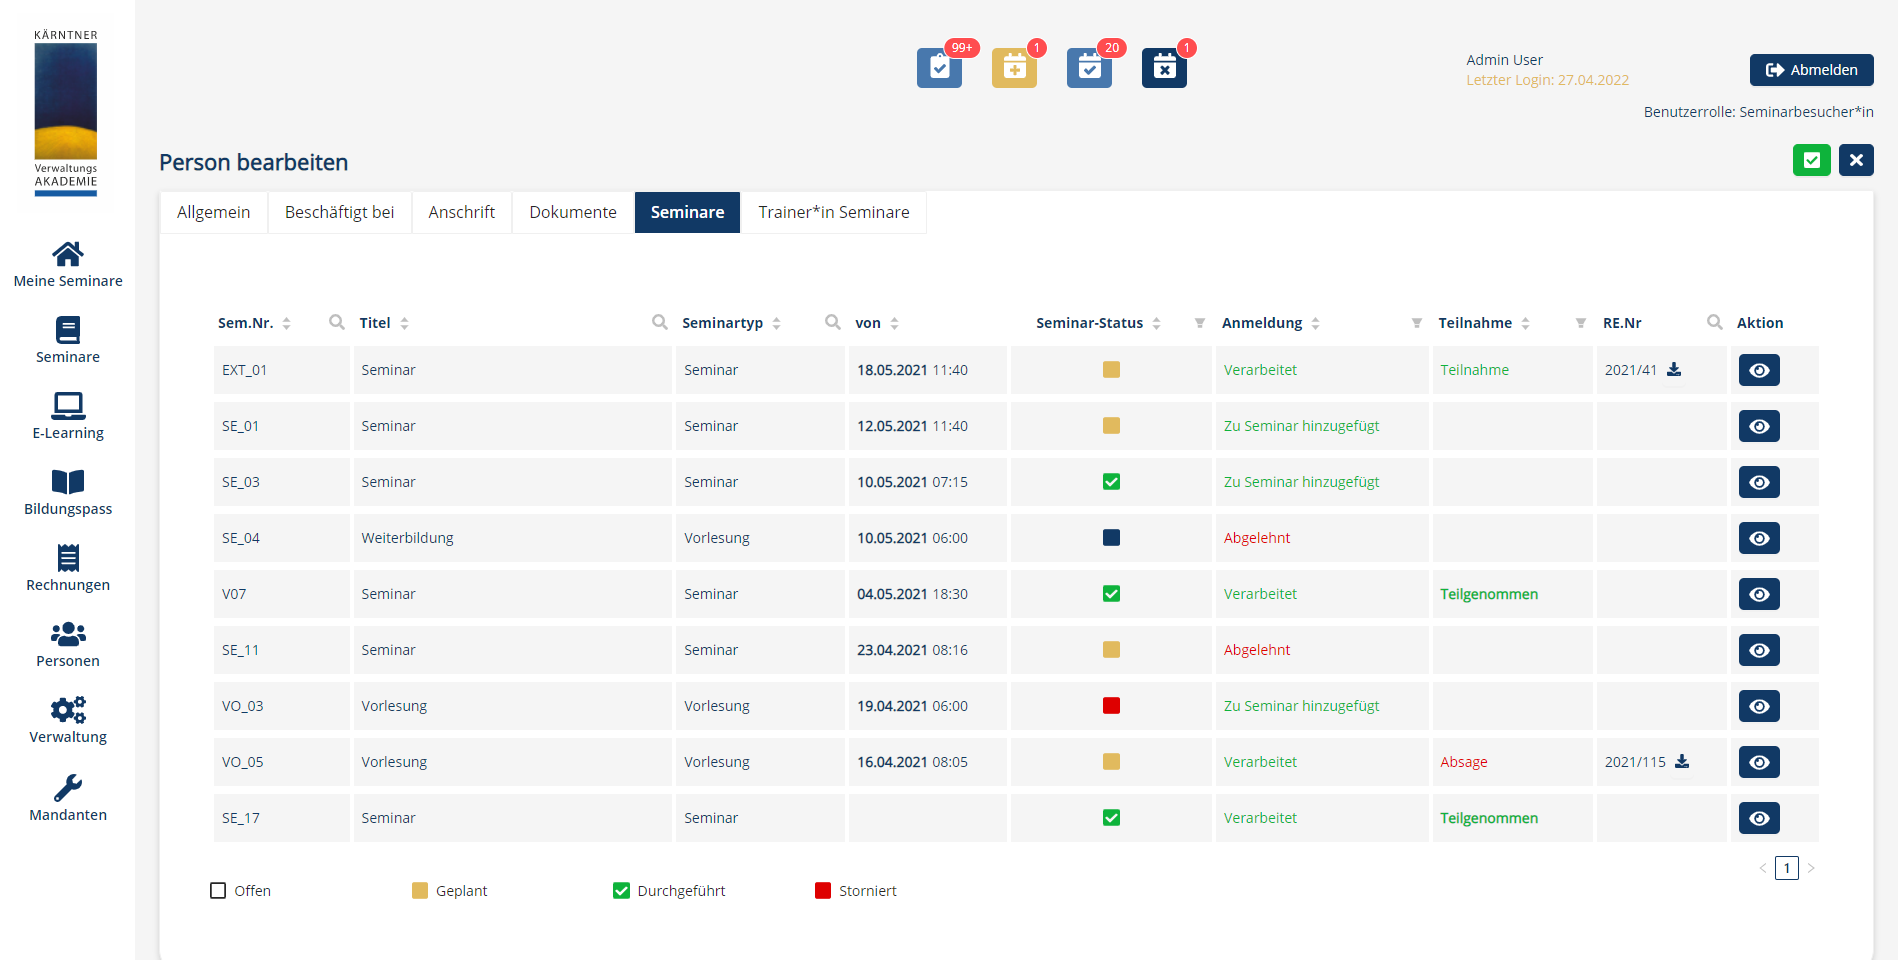Open the Anmeldung column filter
Image resolution: width=1898 pixels, height=960 pixels.
pyautogui.click(x=1416, y=323)
